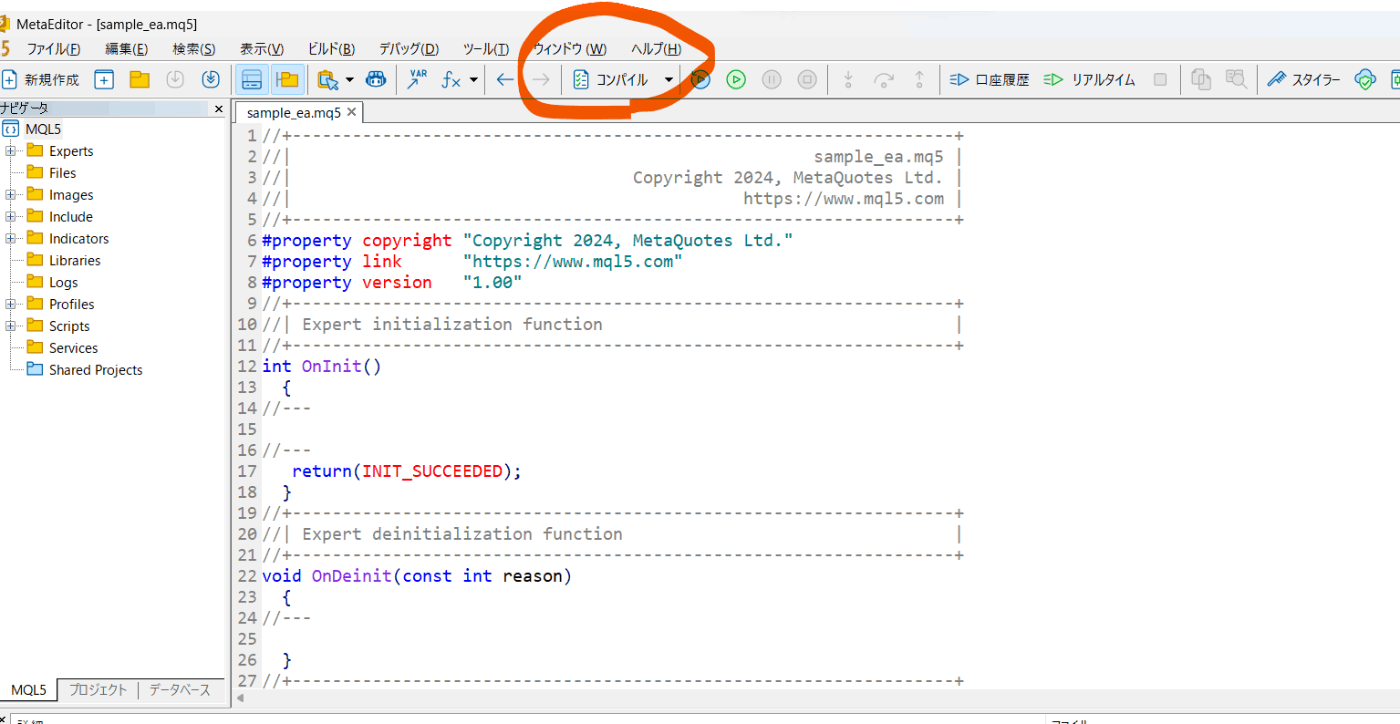Open the 編集(E) menu

click(126, 49)
